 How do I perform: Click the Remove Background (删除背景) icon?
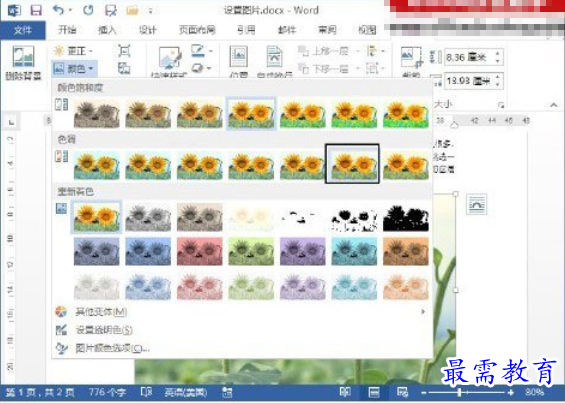pyautogui.click(x=23, y=57)
